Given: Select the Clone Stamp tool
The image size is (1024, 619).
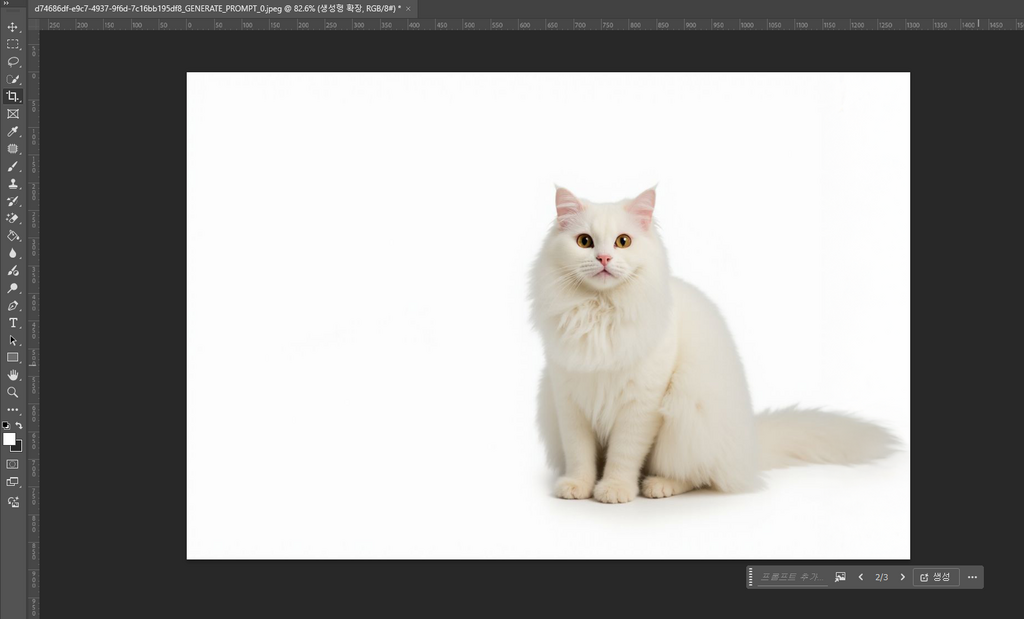Looking at the screenshot, I should click(x=12, y=183).
